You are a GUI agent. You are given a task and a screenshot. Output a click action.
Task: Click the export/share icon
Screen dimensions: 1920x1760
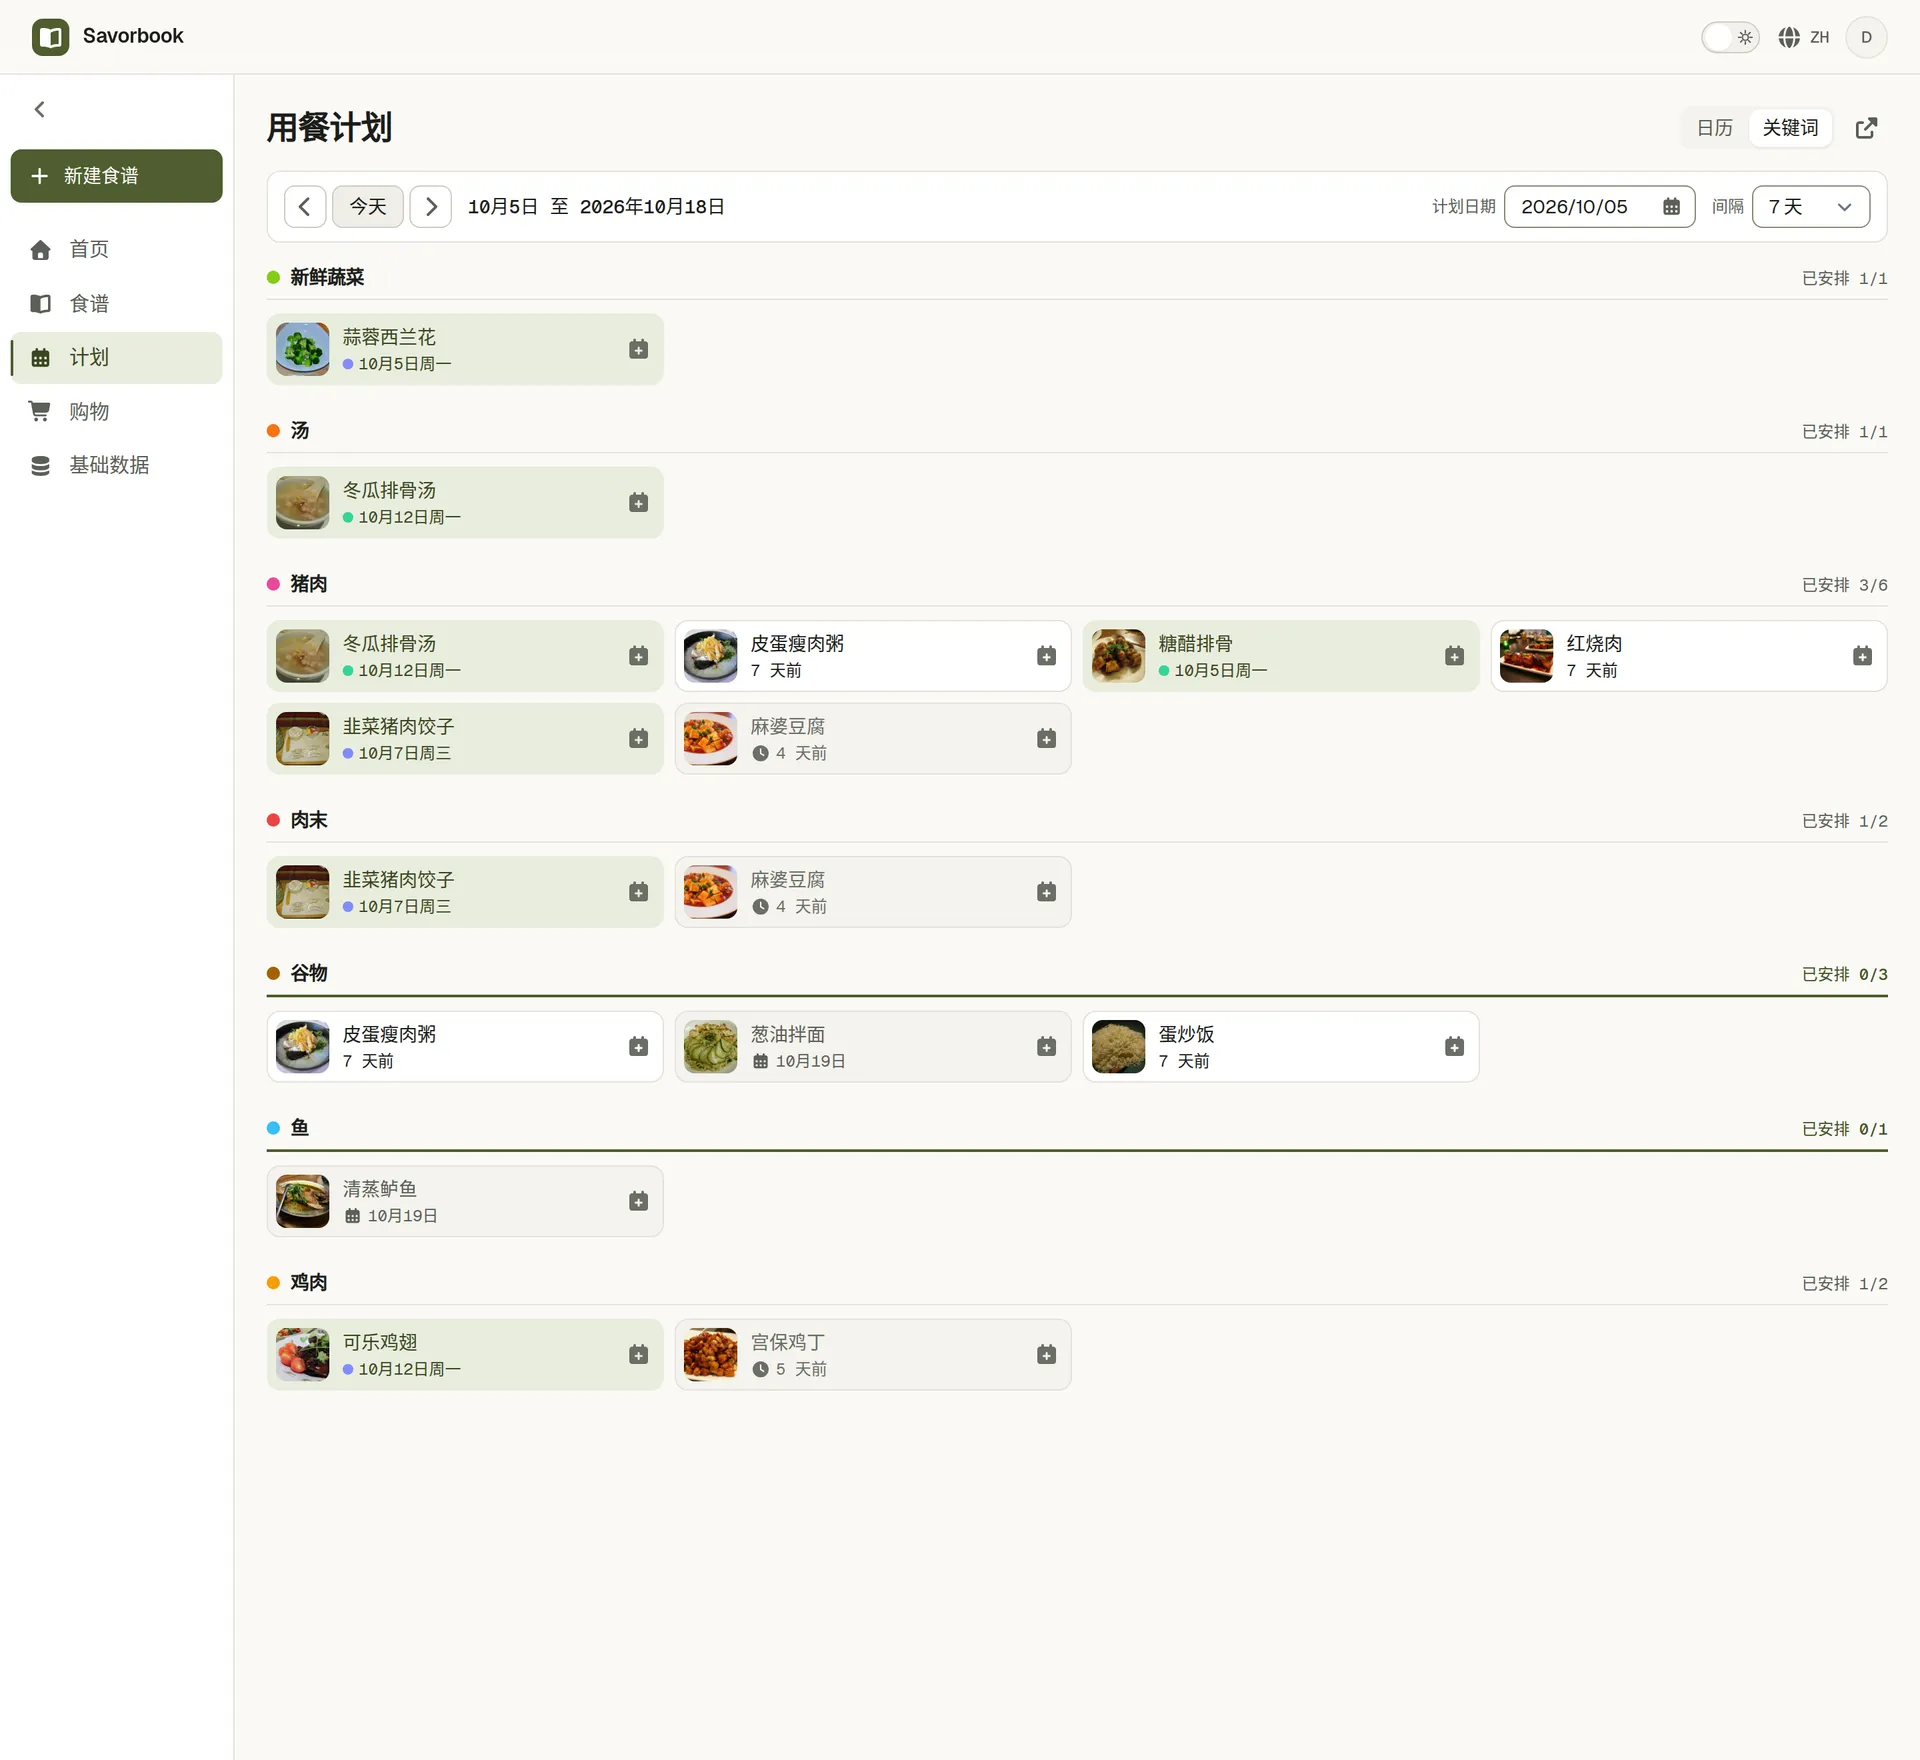(1866, 128)
